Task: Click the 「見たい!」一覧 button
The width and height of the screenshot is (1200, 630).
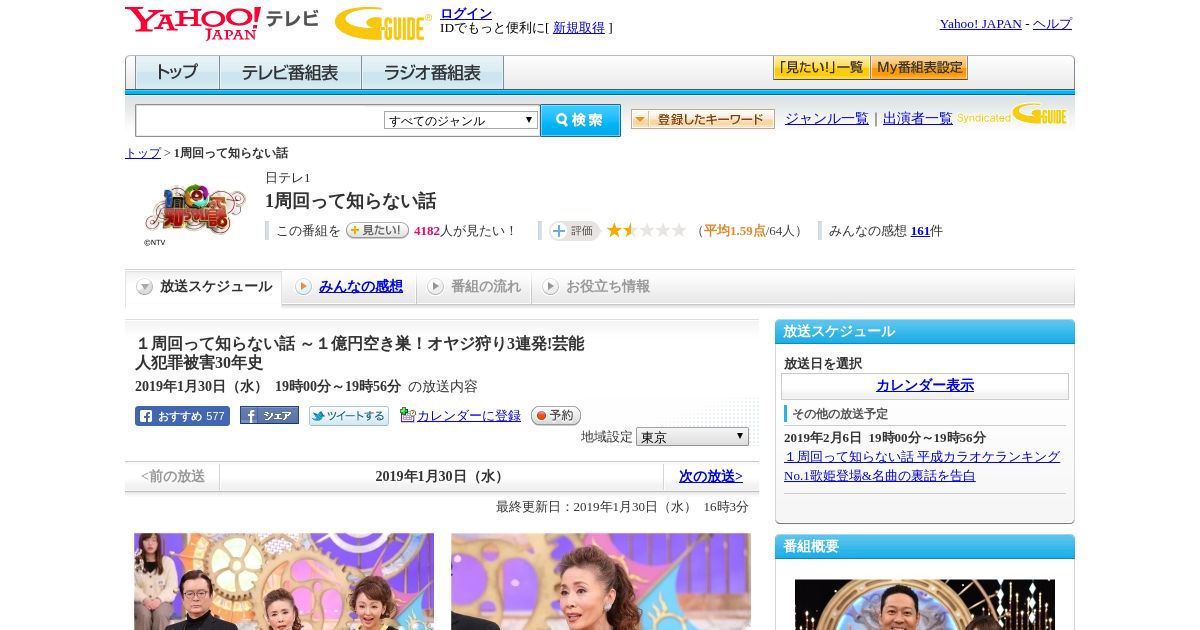Action: click(821, 68)
